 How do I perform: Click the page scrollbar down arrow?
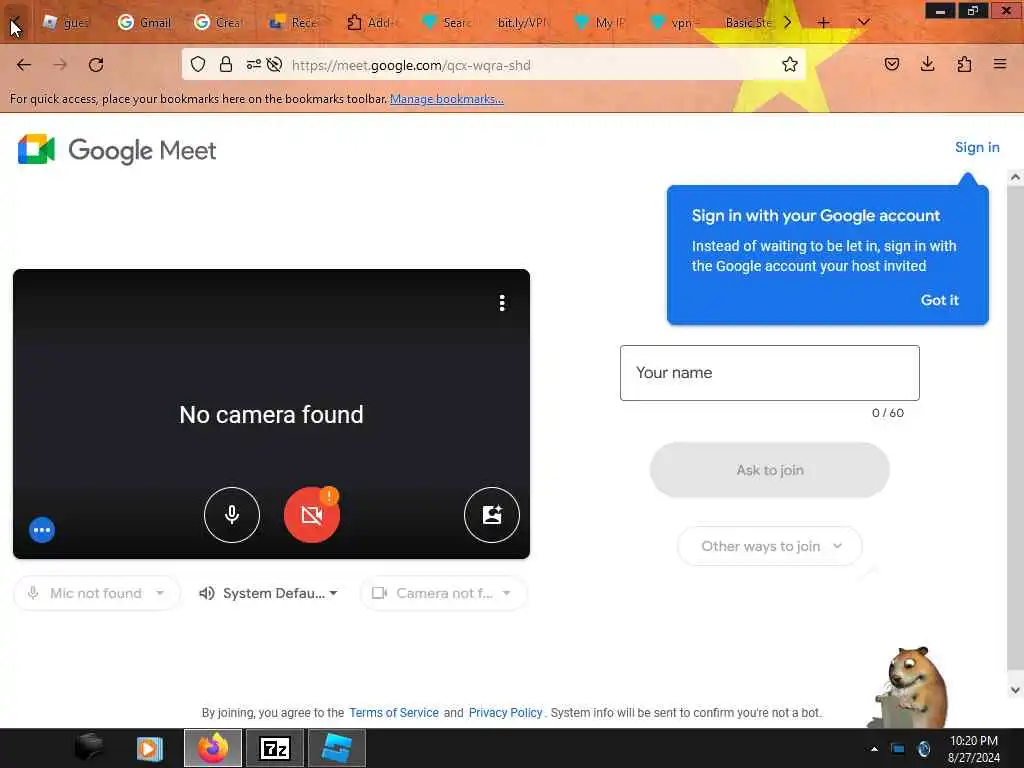tap(1015, 690)
